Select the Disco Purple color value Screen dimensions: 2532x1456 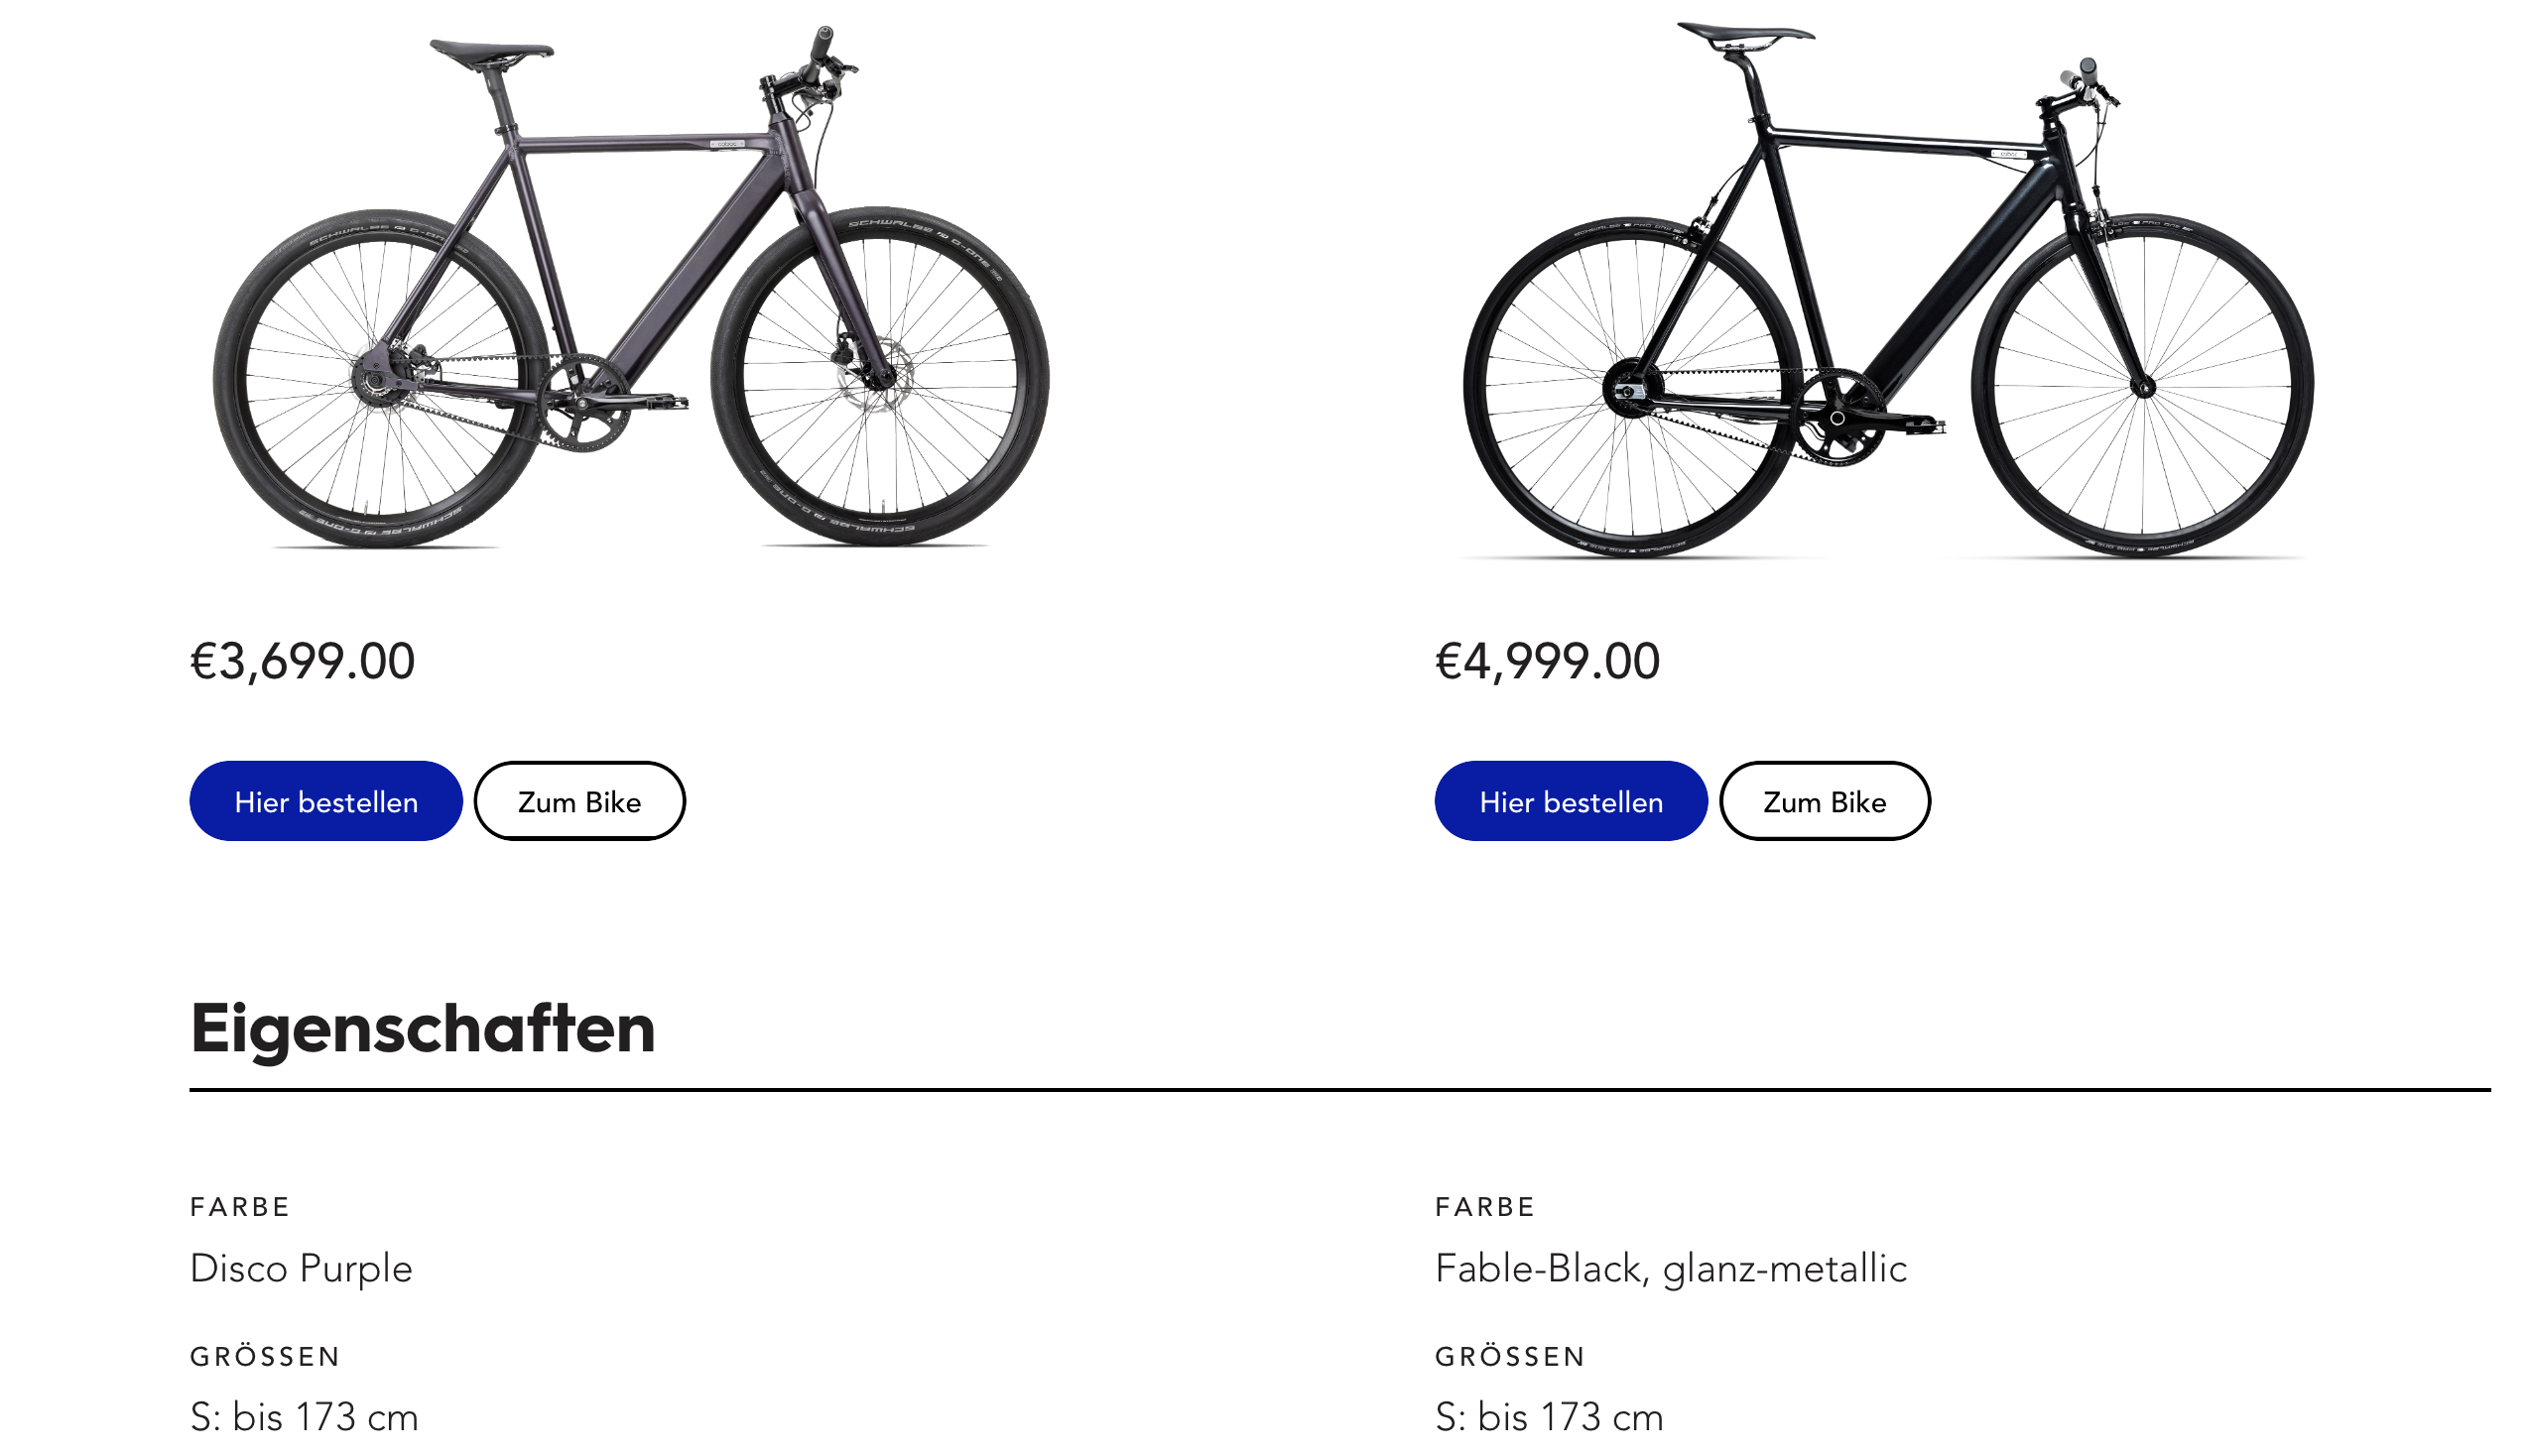tap(301, 1268)
